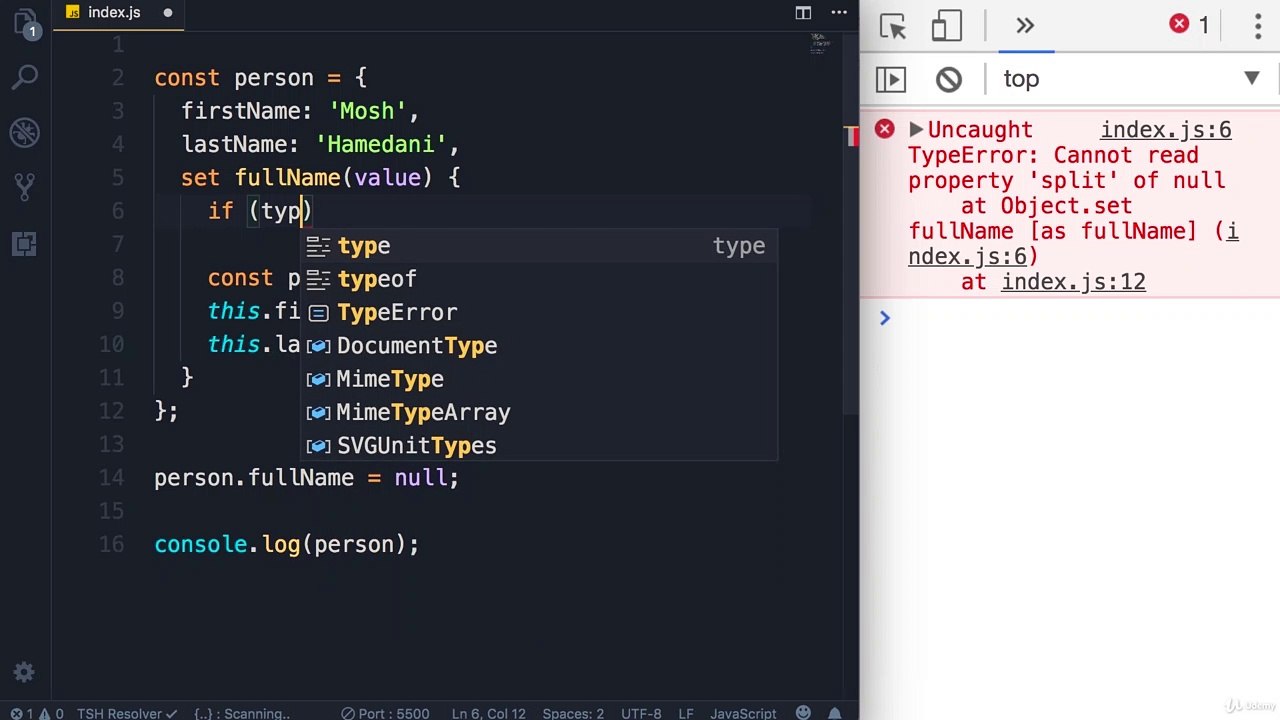Open the top context dropdown
The height and width of the screenshot is (720, 1280).
pos(1133,79)
